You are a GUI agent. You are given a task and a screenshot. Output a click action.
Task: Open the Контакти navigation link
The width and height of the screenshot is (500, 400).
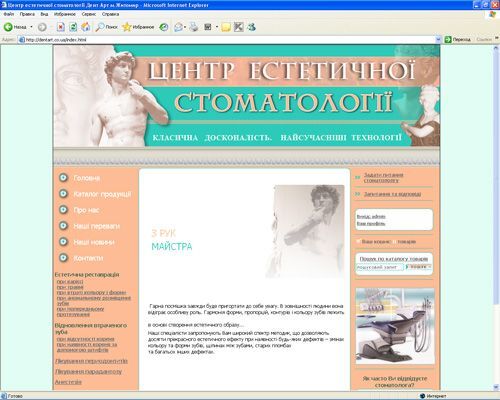pos(88,258)
